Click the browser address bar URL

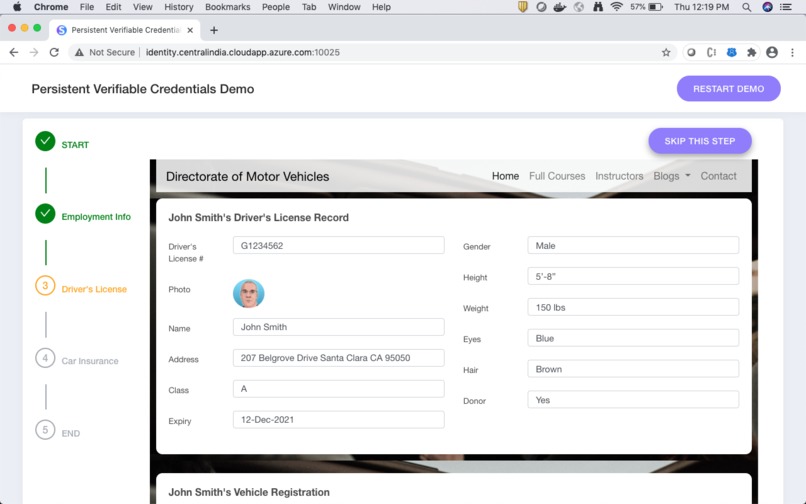(x=243, y=52)
